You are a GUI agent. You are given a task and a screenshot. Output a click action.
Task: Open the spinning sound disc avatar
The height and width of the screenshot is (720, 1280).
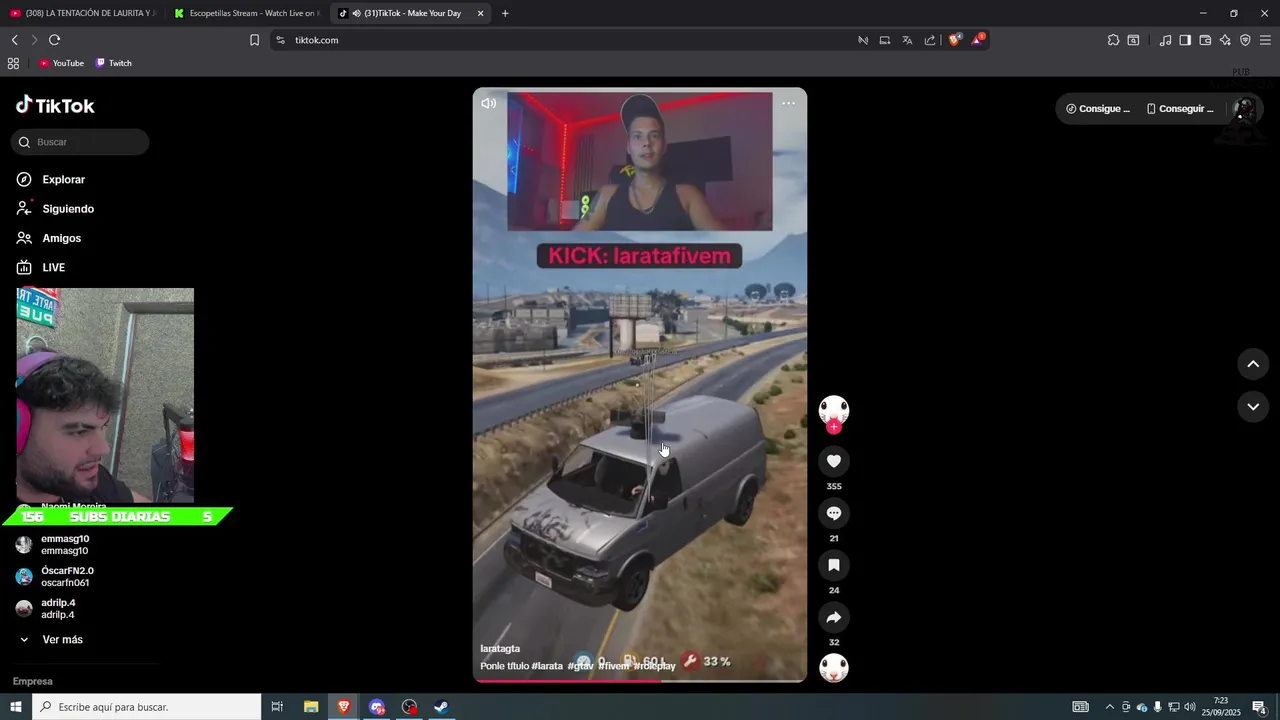coord(834,668)
